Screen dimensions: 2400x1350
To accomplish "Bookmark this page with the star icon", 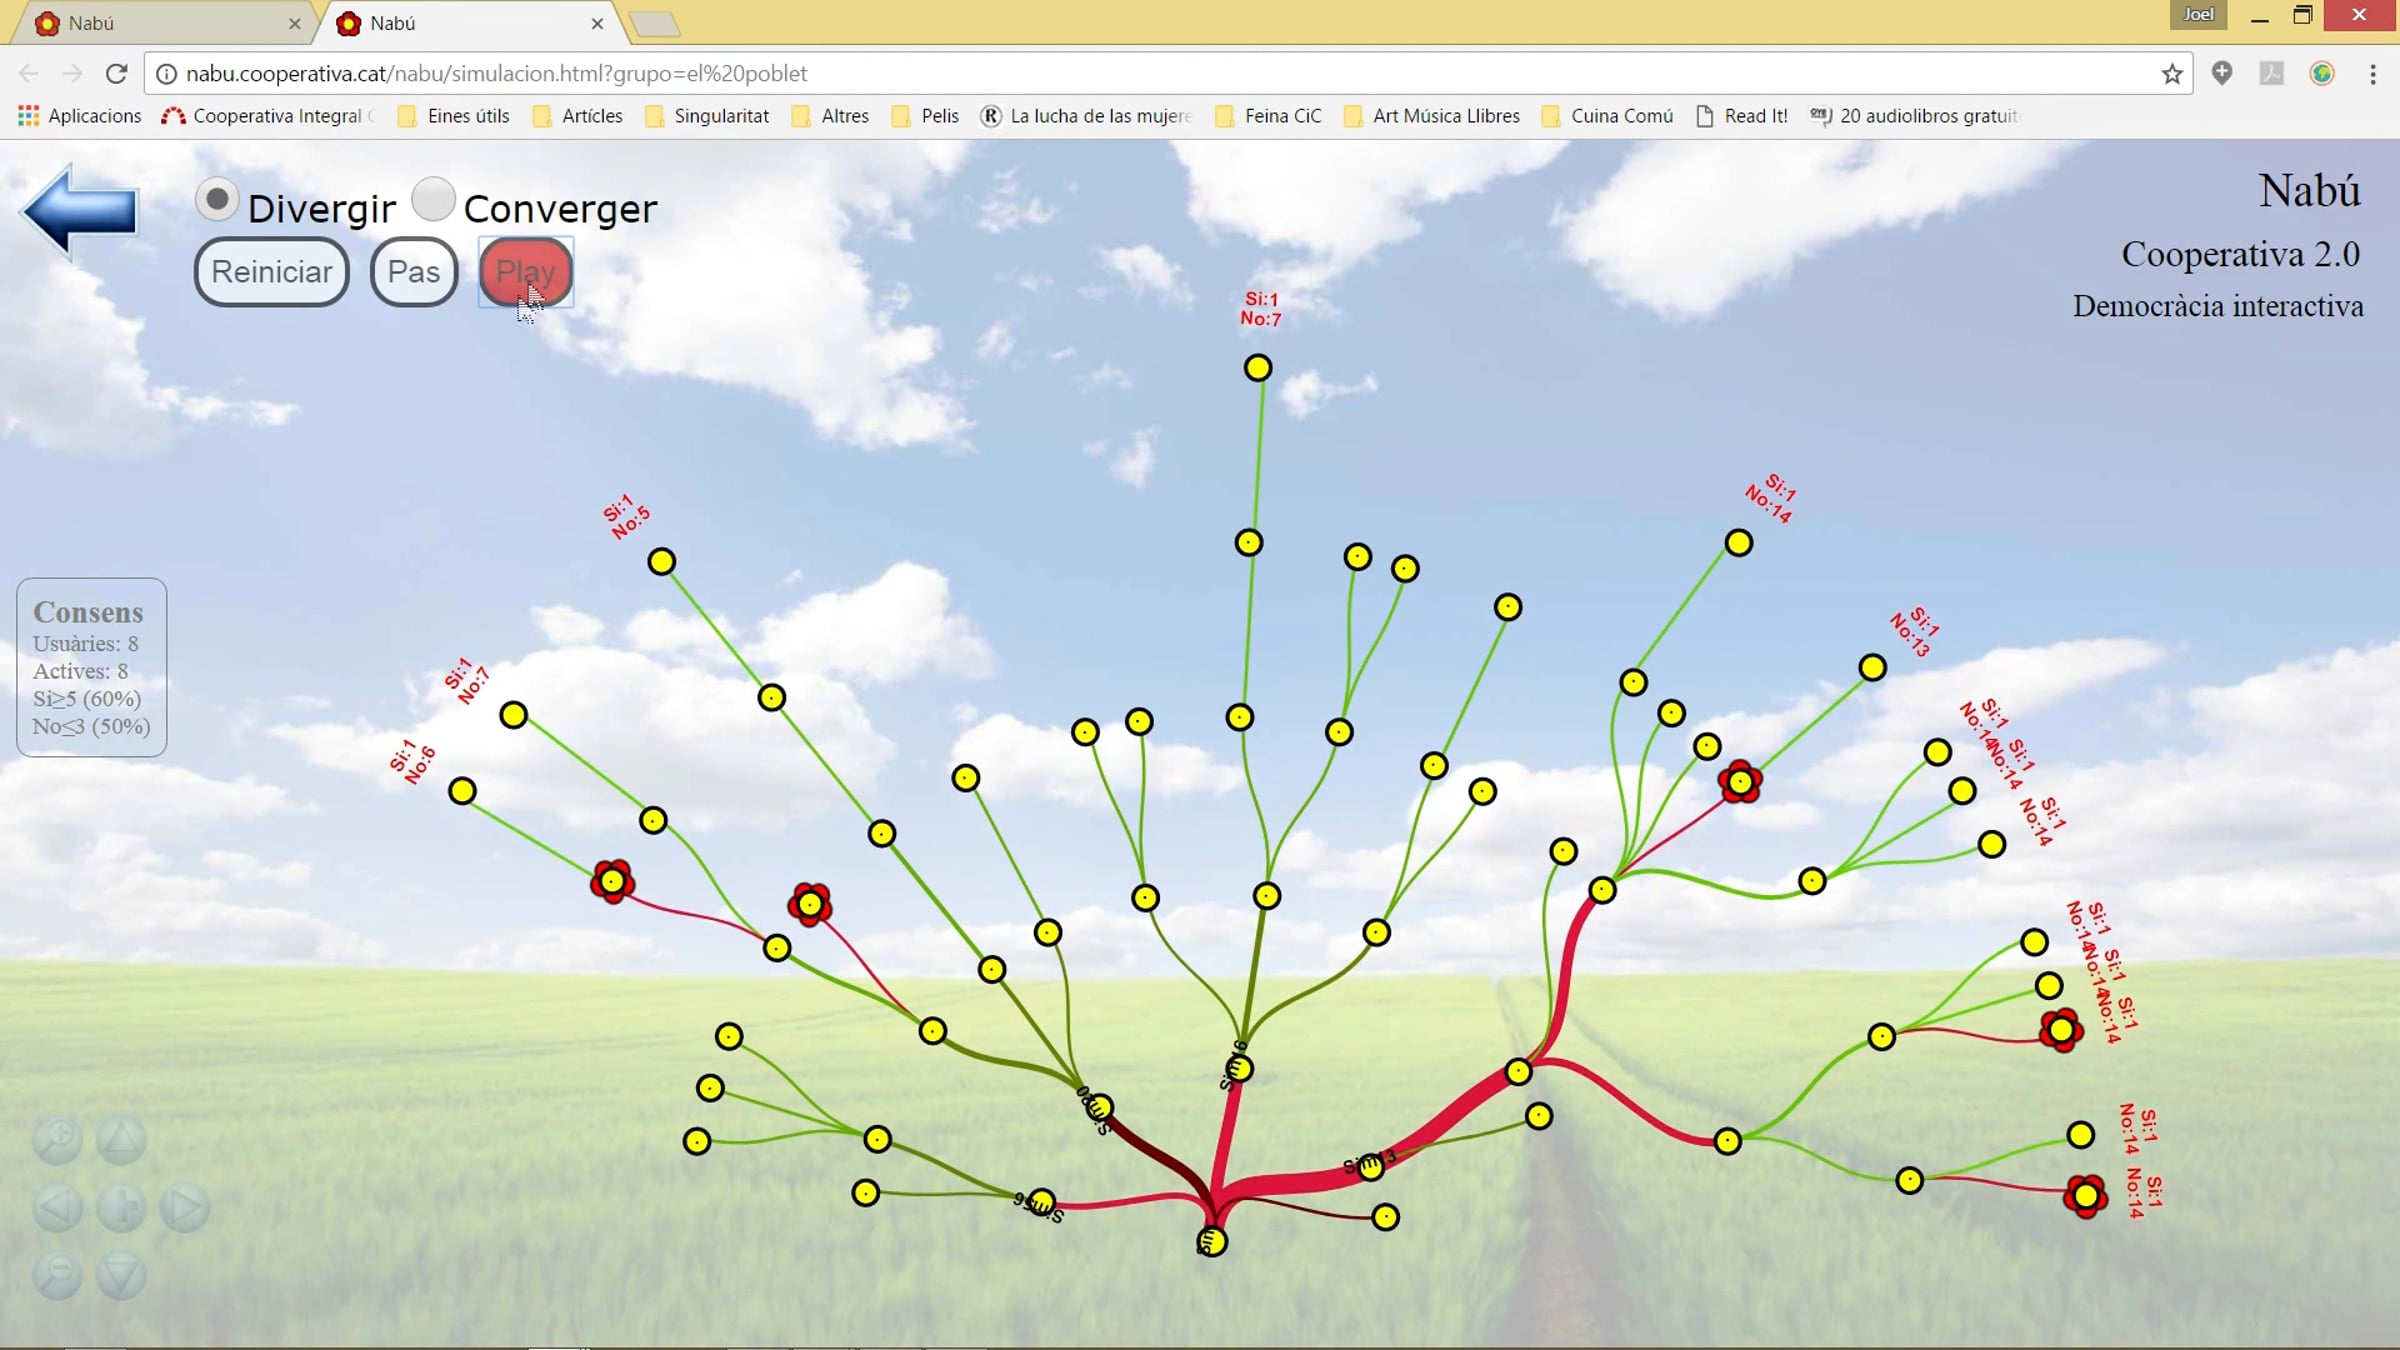I will tap(2171, 74).
